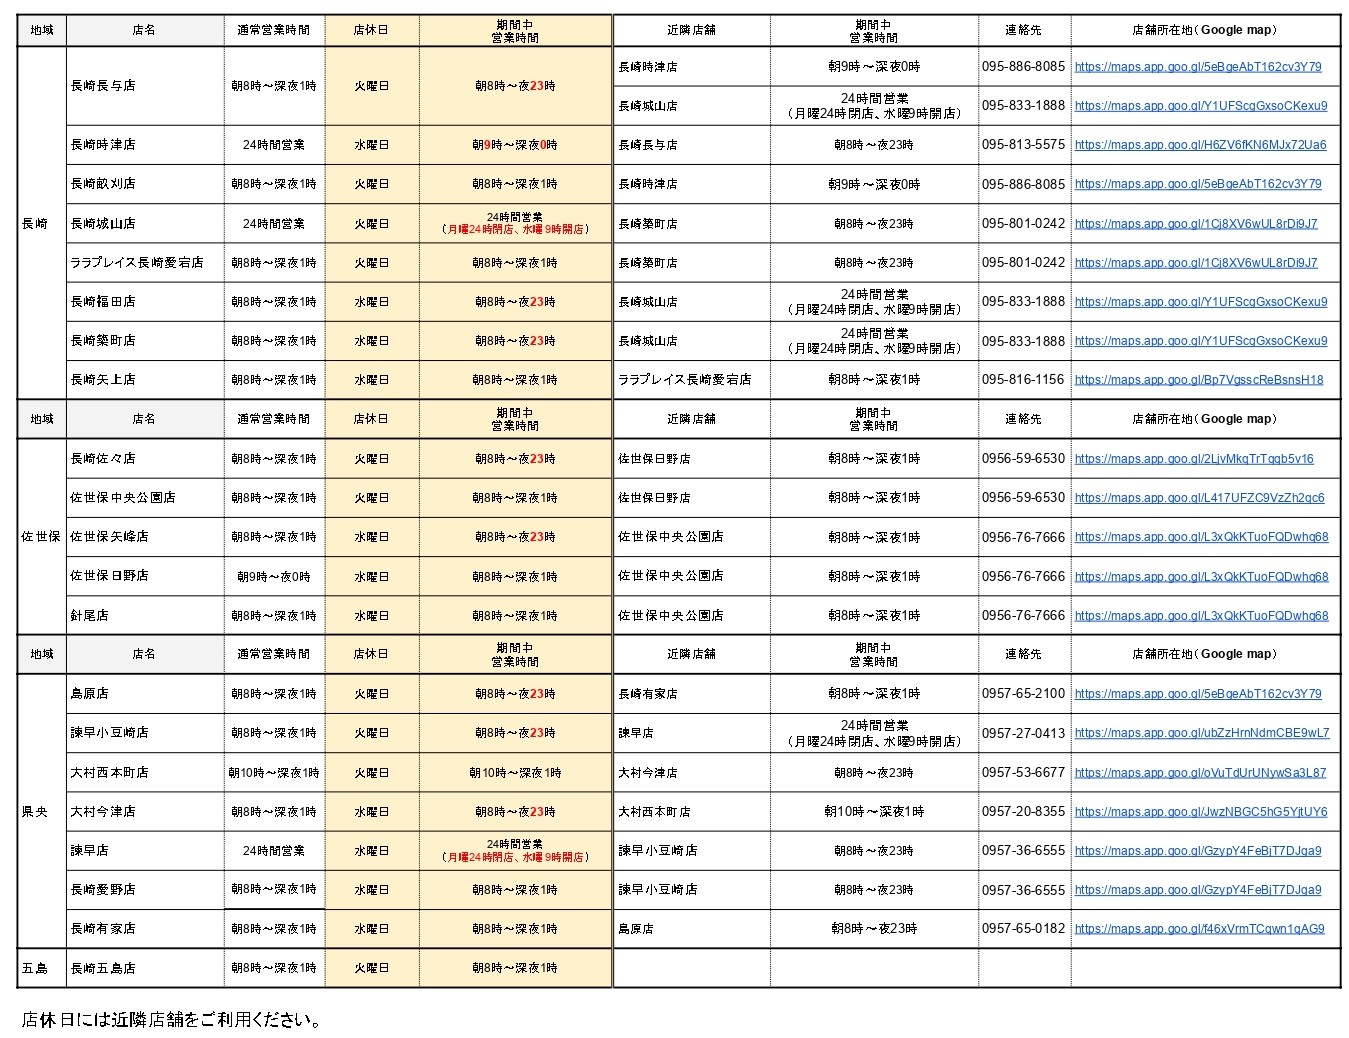
Task: Click the phone number 095-816-1156
Action: tap(1023, 380)
